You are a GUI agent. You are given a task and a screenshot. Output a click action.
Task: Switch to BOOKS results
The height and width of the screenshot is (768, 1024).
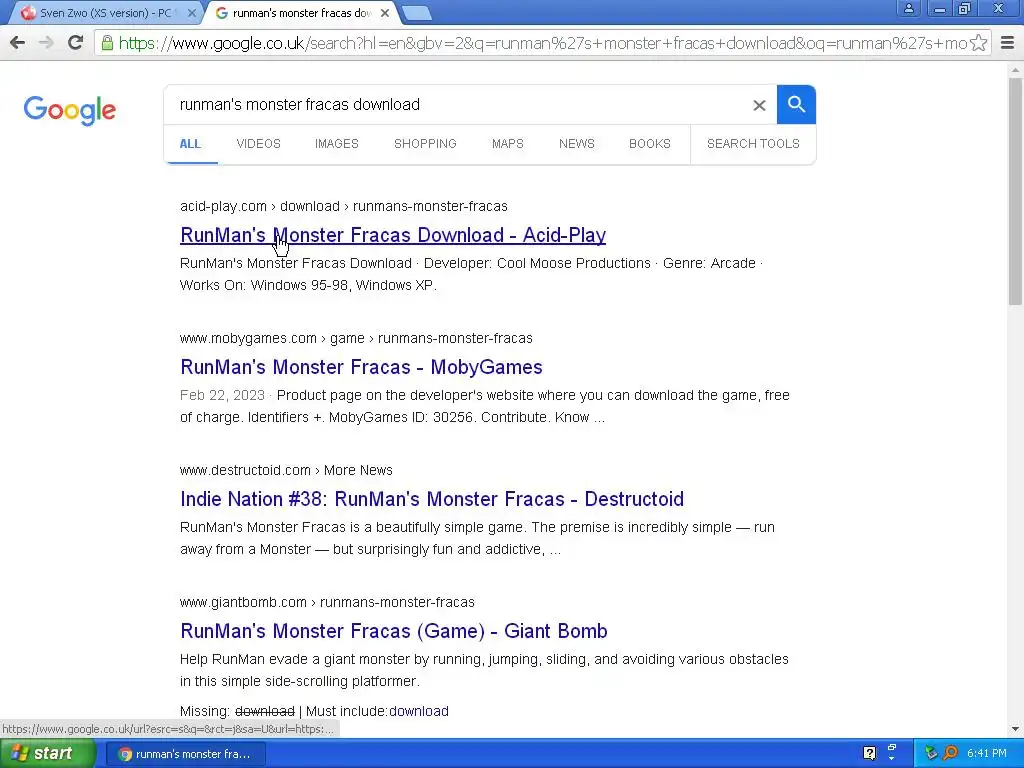click(650, 144)
